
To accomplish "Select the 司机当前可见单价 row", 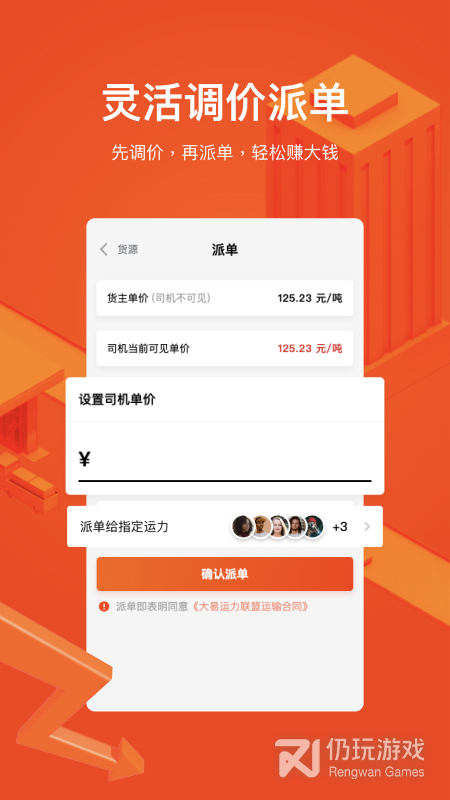I will [x=225, y=348].
